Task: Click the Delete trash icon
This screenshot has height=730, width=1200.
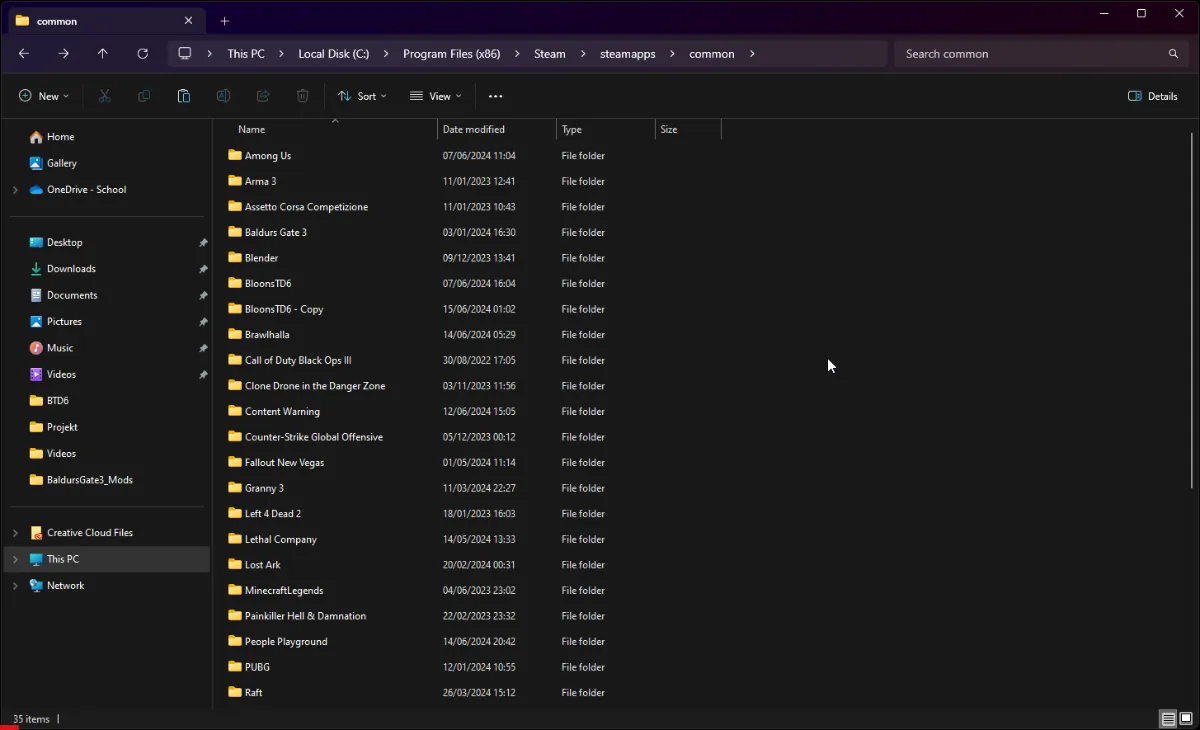Action: (x=302, y=95)
